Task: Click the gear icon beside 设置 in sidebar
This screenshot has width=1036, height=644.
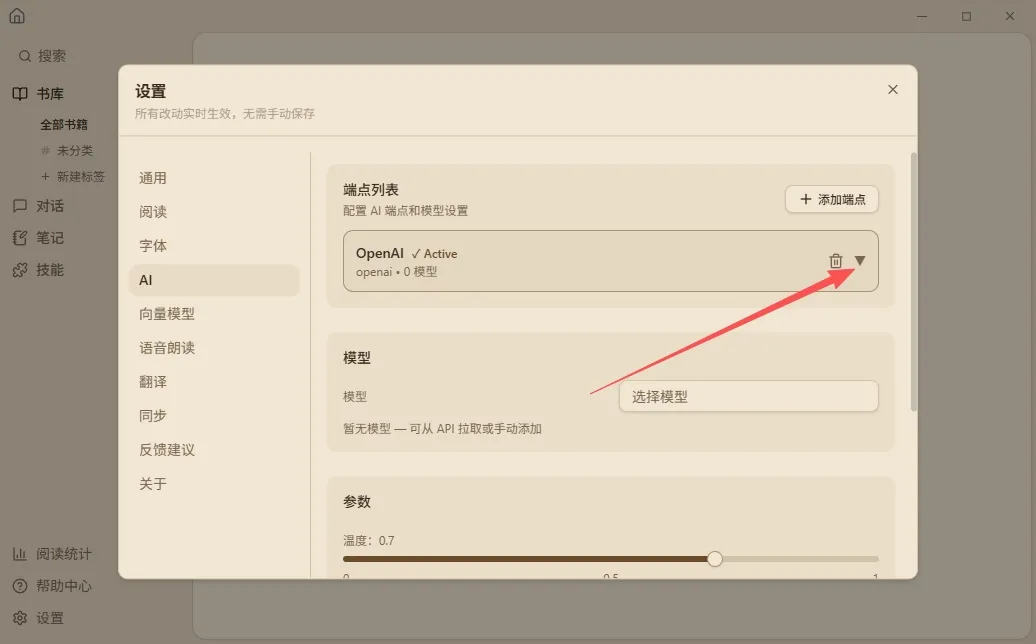Action: point(20,618)
